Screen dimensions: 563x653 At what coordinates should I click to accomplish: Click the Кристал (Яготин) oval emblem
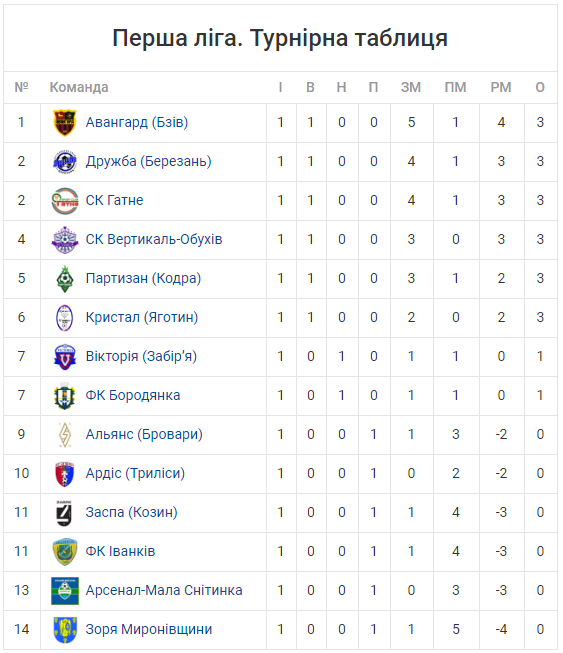pyautogui.click(x=65, y=318)
